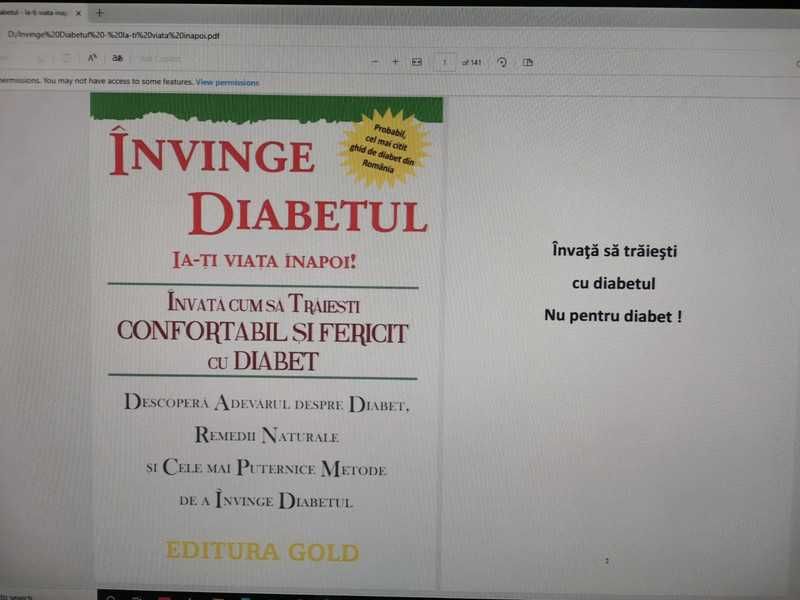Click the Fit to width icon
Image resolution: width=800 pixels, height=600 pixels.
coord(417,62)
